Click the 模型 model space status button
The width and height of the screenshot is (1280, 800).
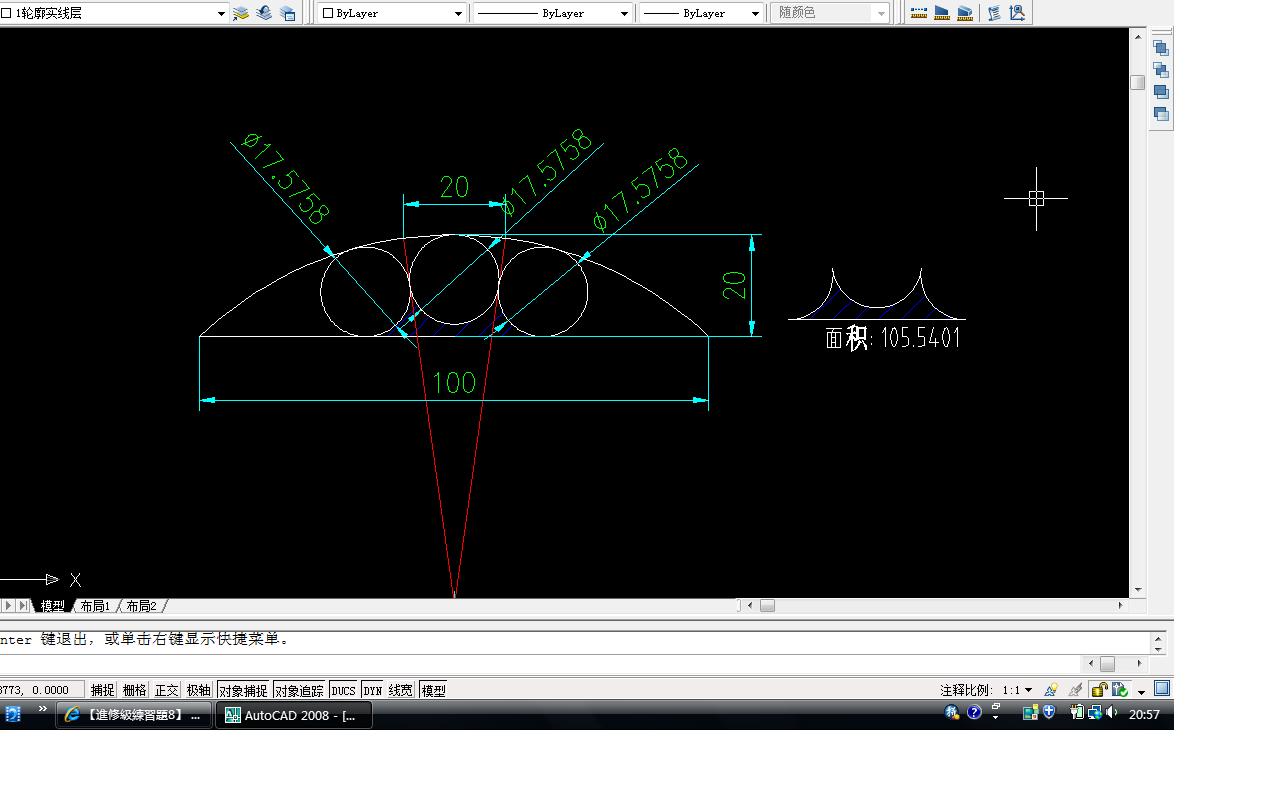point(433,690)
